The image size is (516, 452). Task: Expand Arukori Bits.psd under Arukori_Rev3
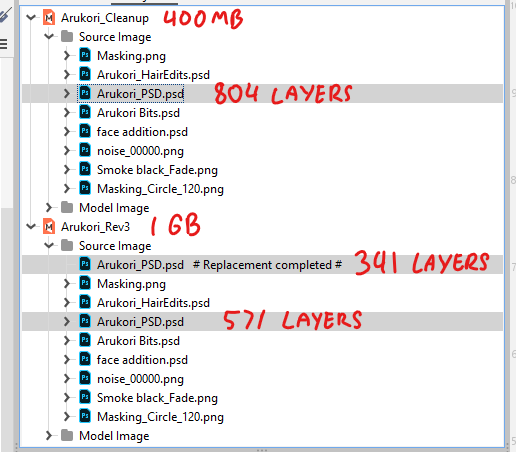click(67, 340)
